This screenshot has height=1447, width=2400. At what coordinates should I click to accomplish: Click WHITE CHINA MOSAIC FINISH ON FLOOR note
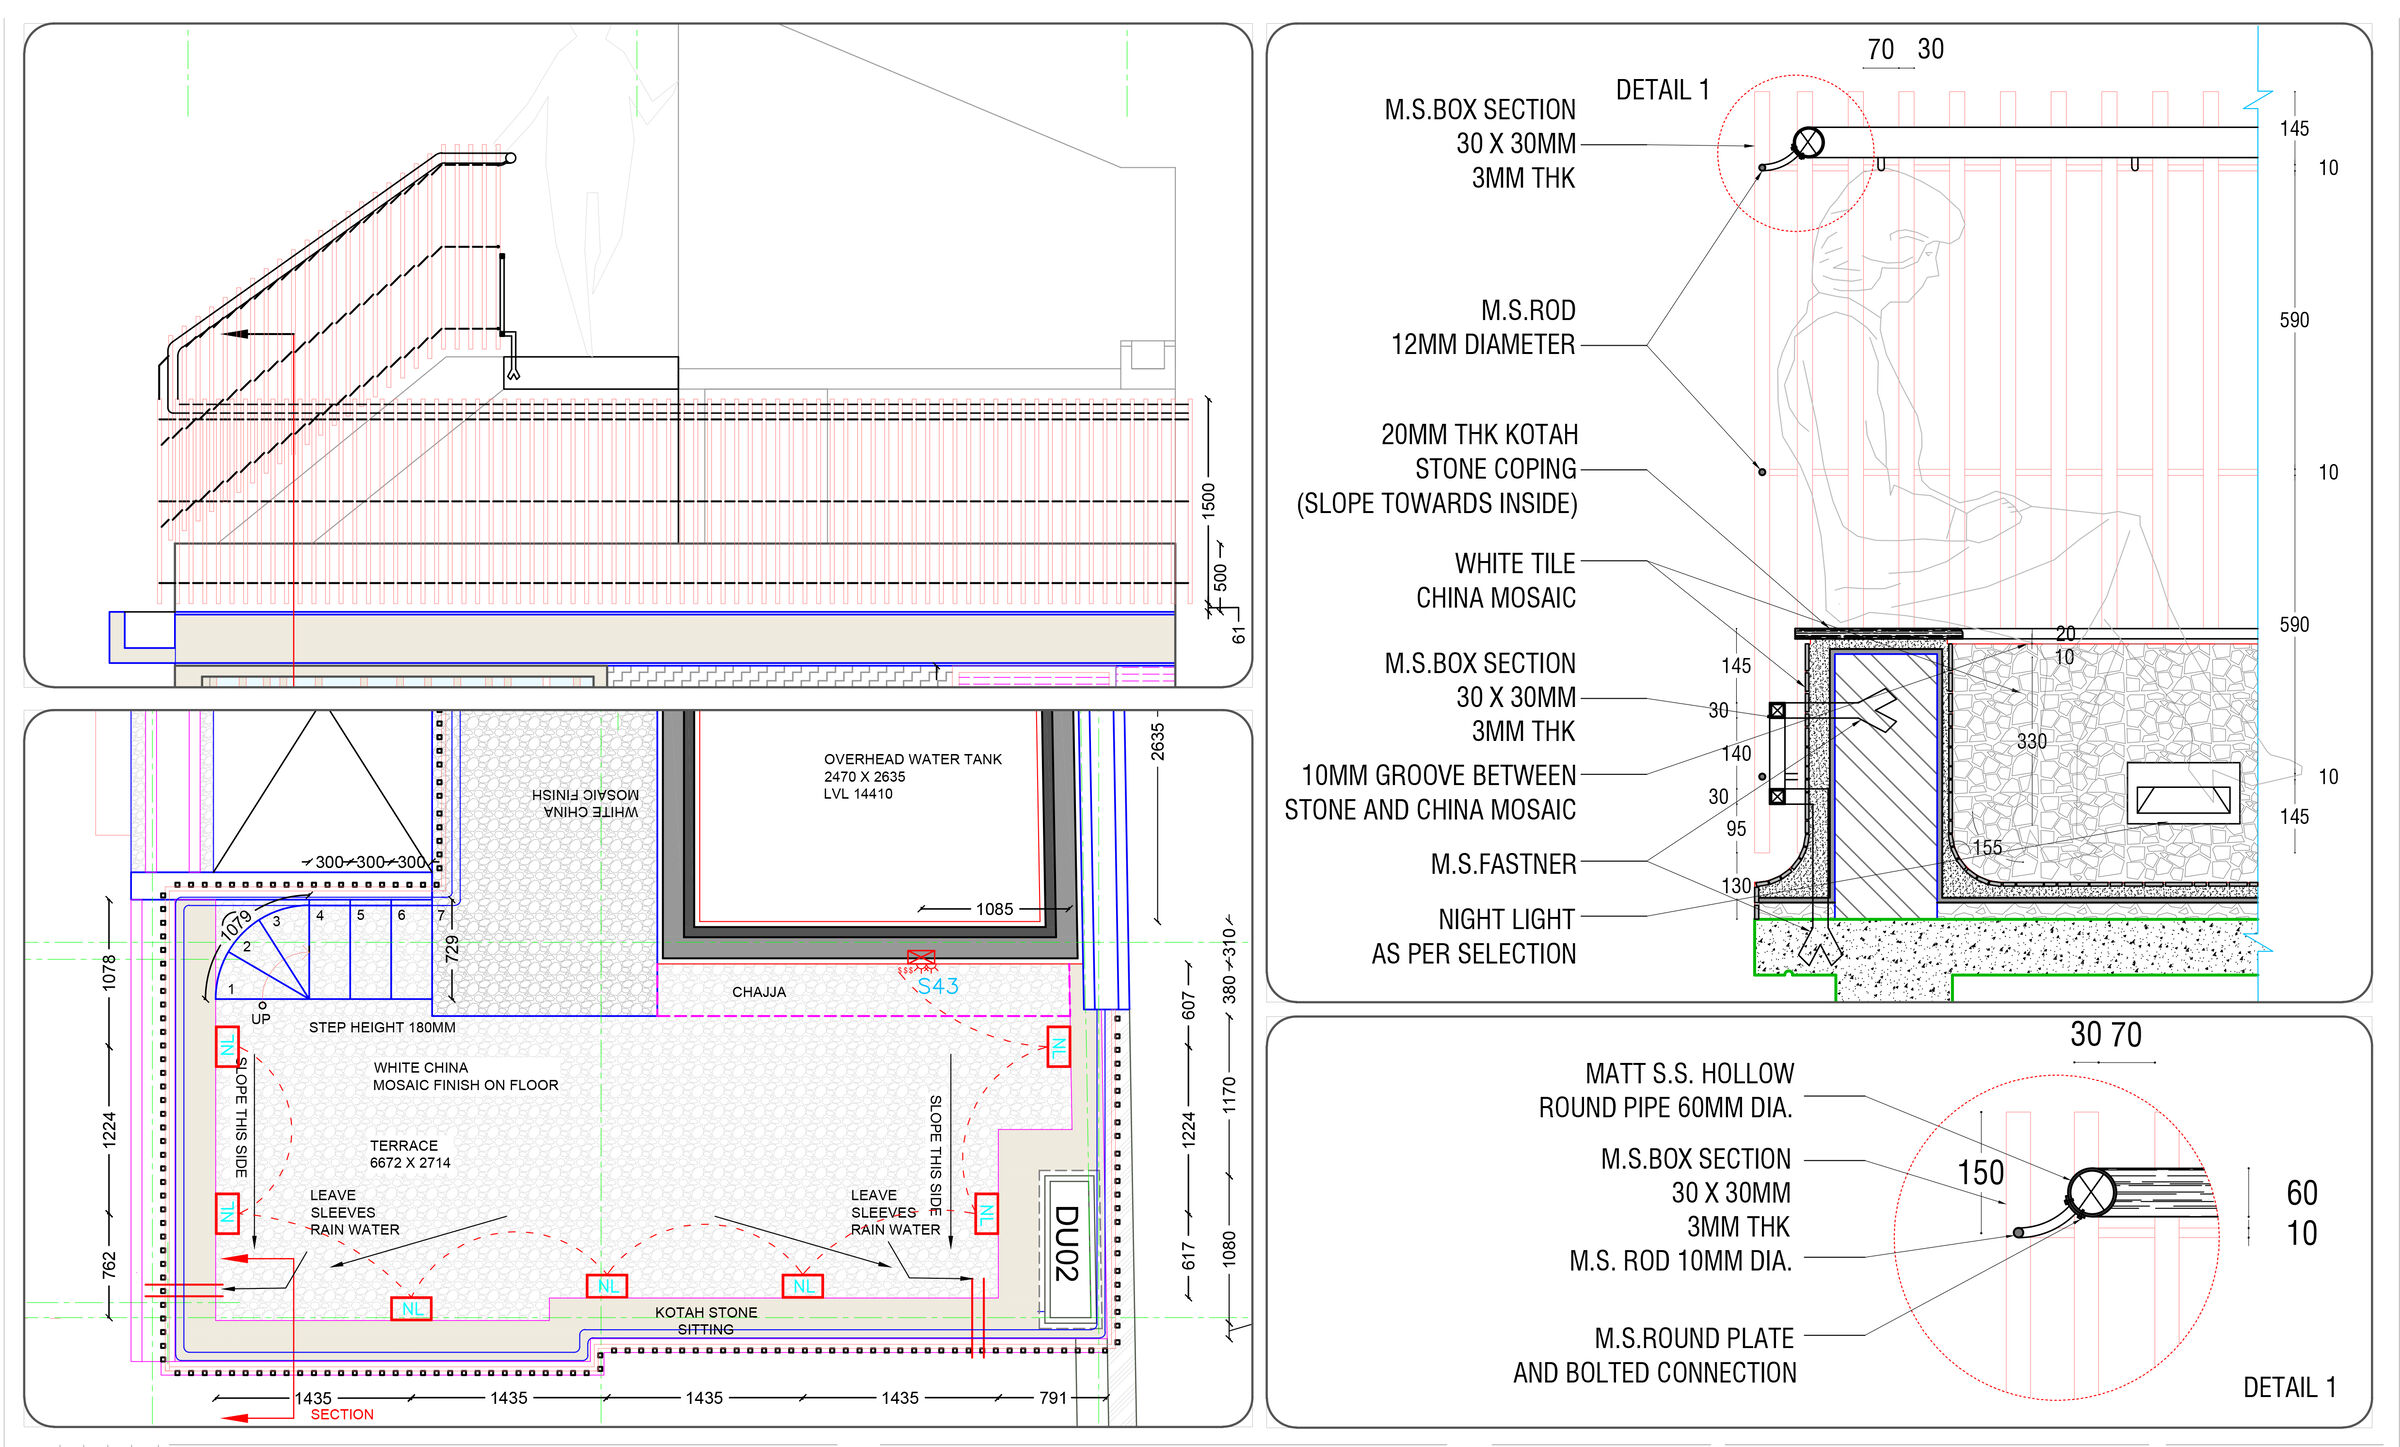tap(466, 1076)
